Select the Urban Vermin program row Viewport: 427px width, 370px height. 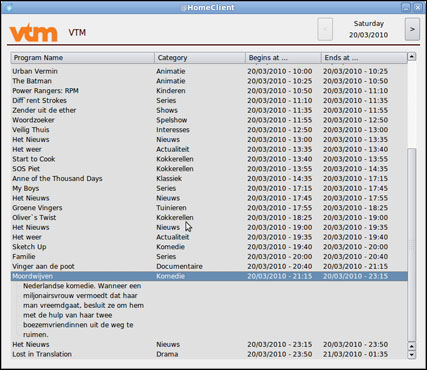209,71
